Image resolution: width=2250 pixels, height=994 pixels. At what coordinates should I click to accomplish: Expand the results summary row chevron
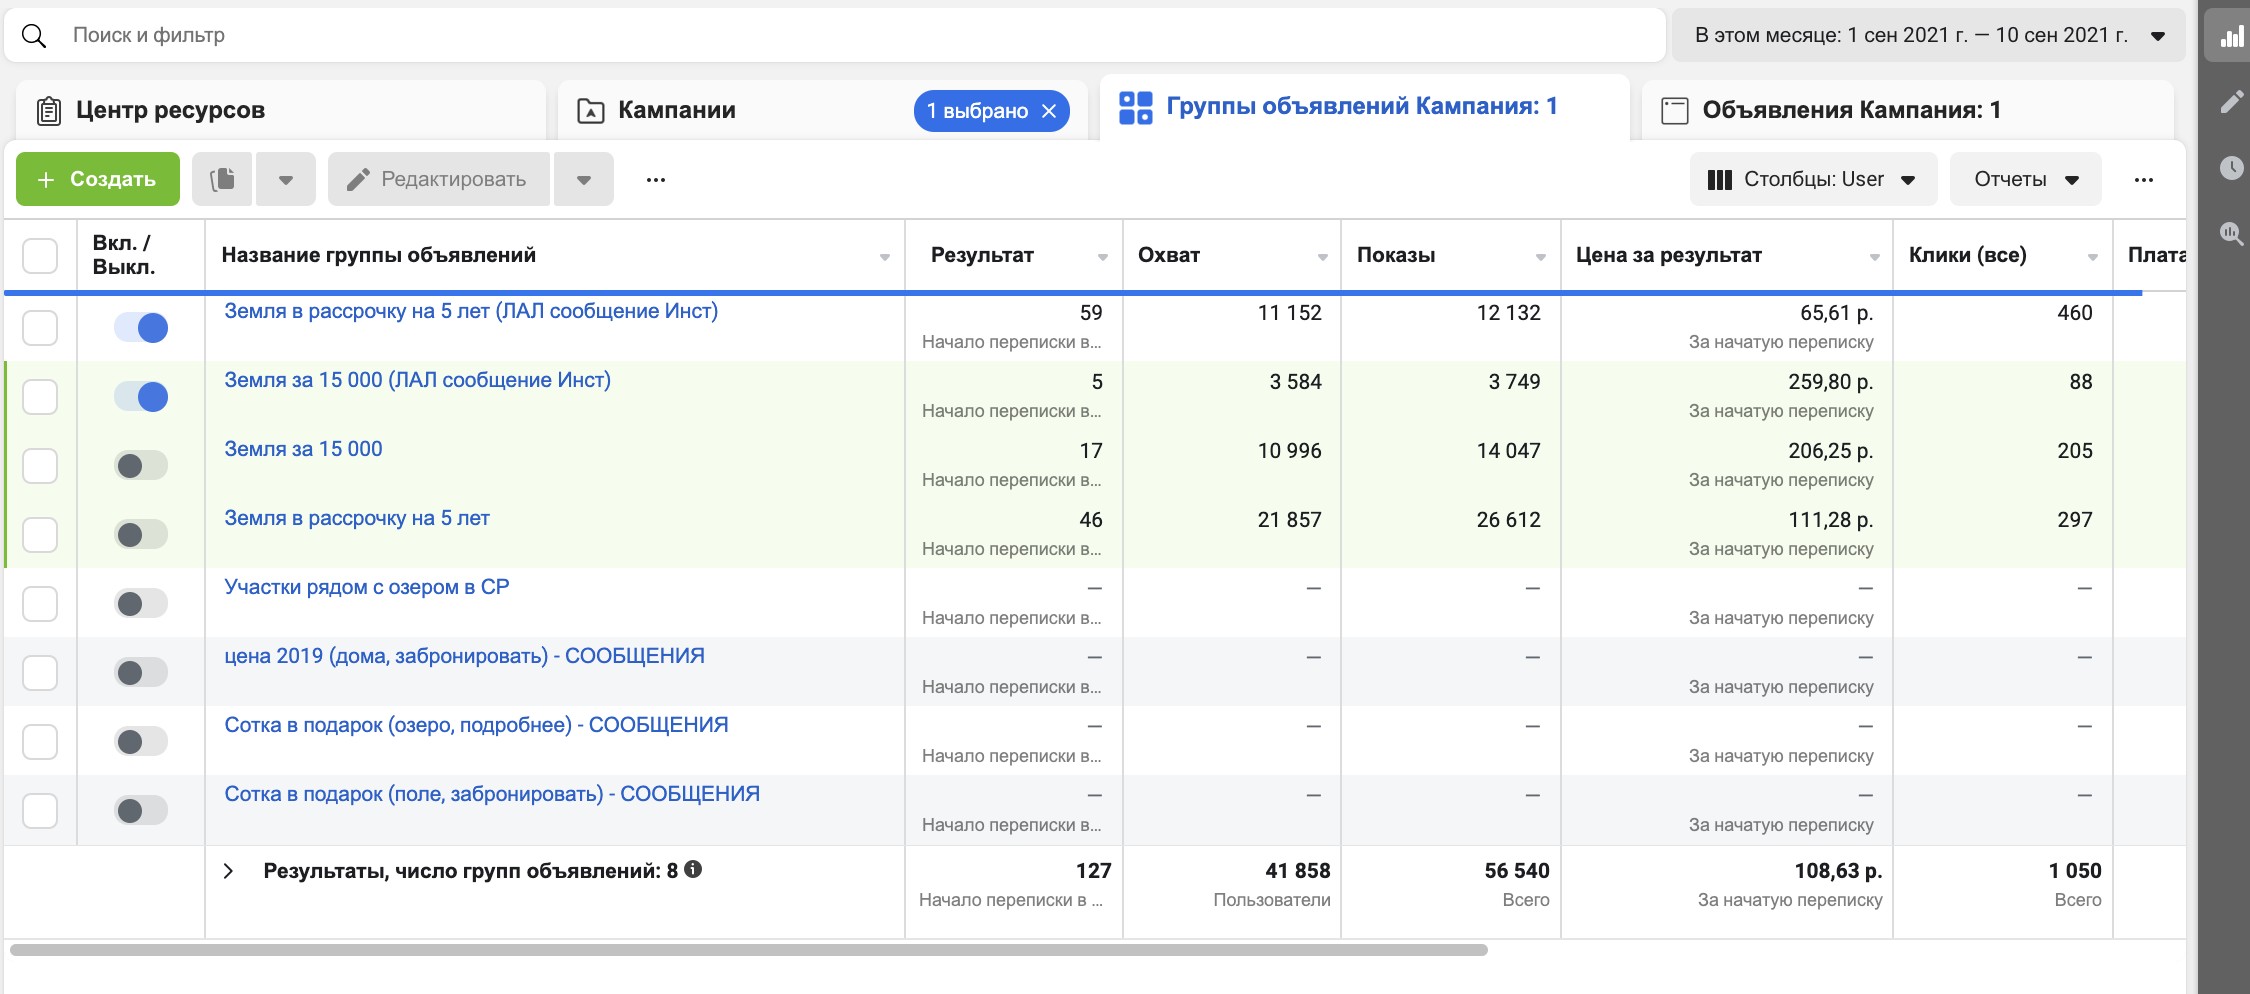pos(228,871)
